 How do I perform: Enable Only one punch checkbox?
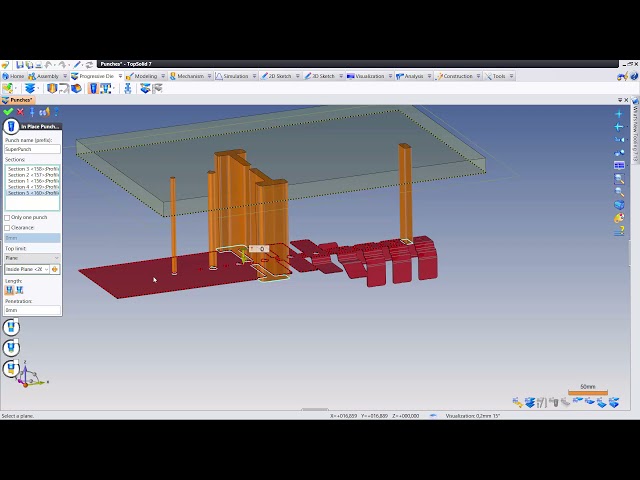[8, 217]
